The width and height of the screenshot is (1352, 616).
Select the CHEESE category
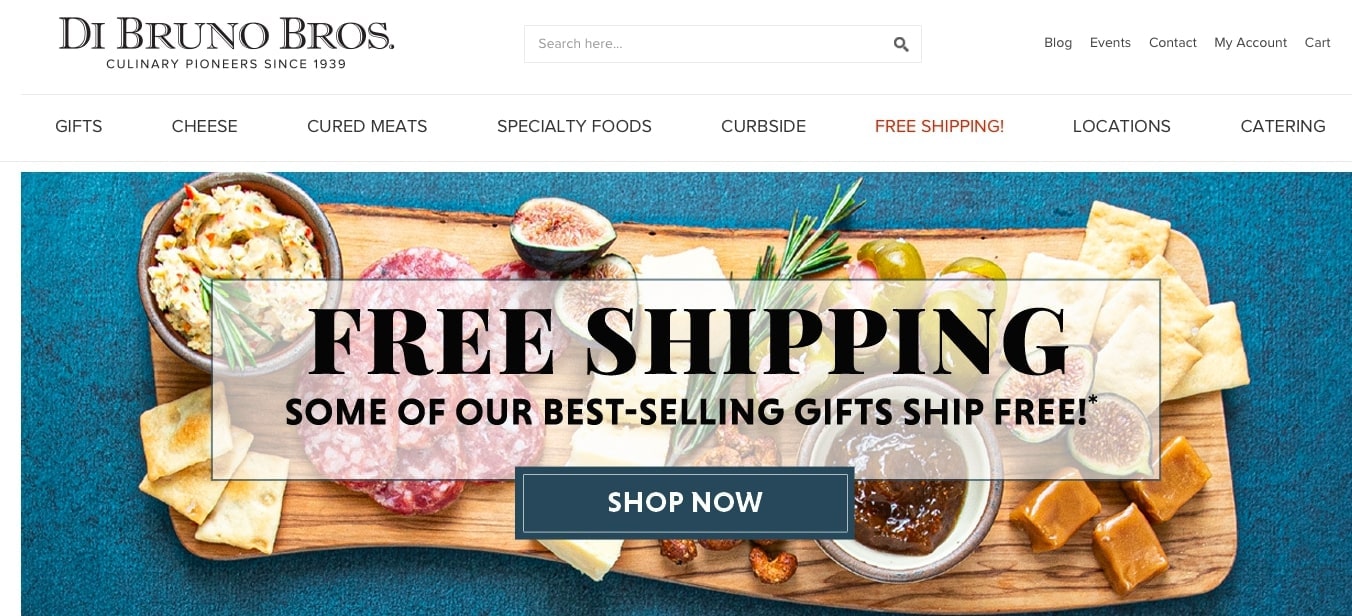point(204,126)
